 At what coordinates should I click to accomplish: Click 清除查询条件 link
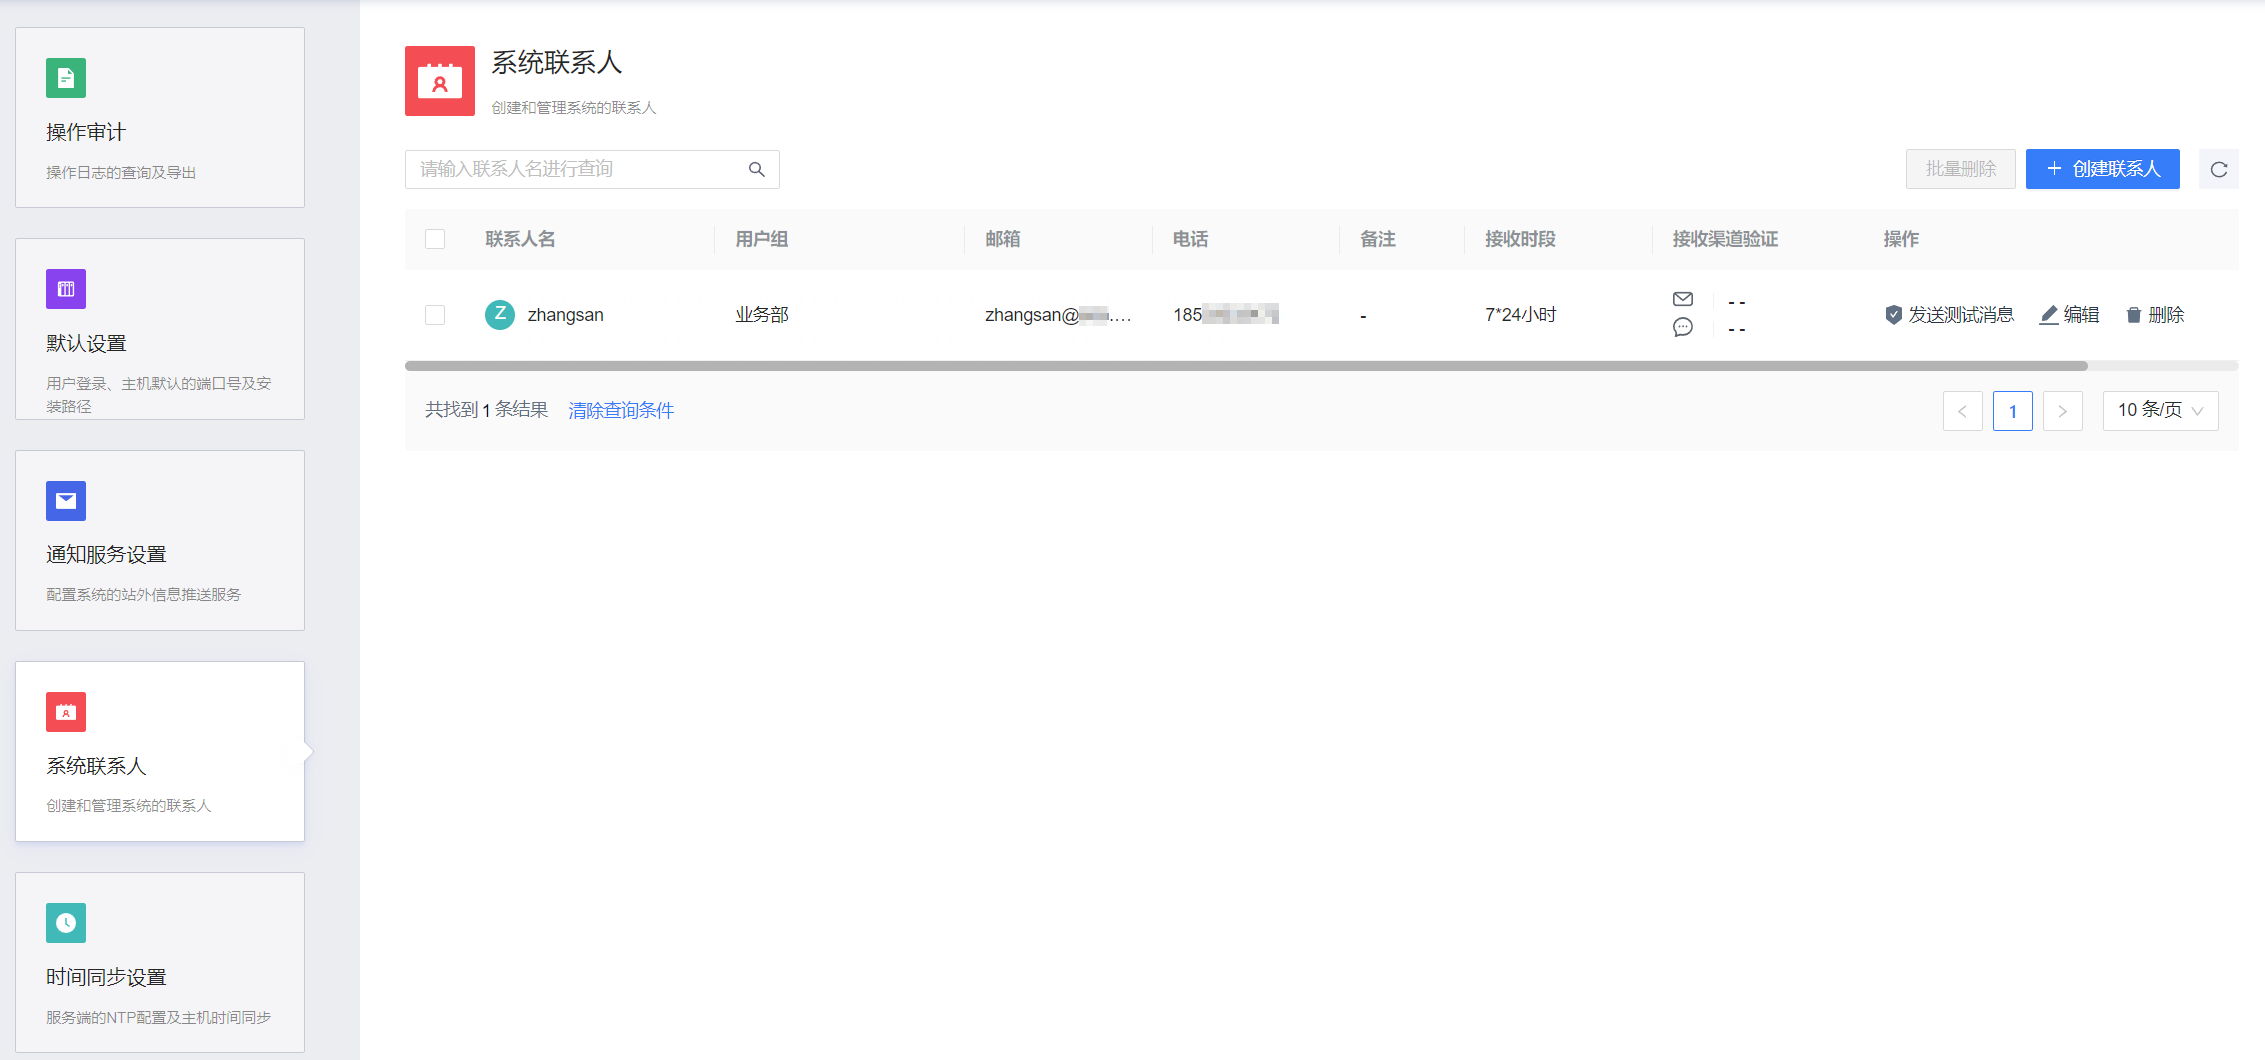pos(621,410)
